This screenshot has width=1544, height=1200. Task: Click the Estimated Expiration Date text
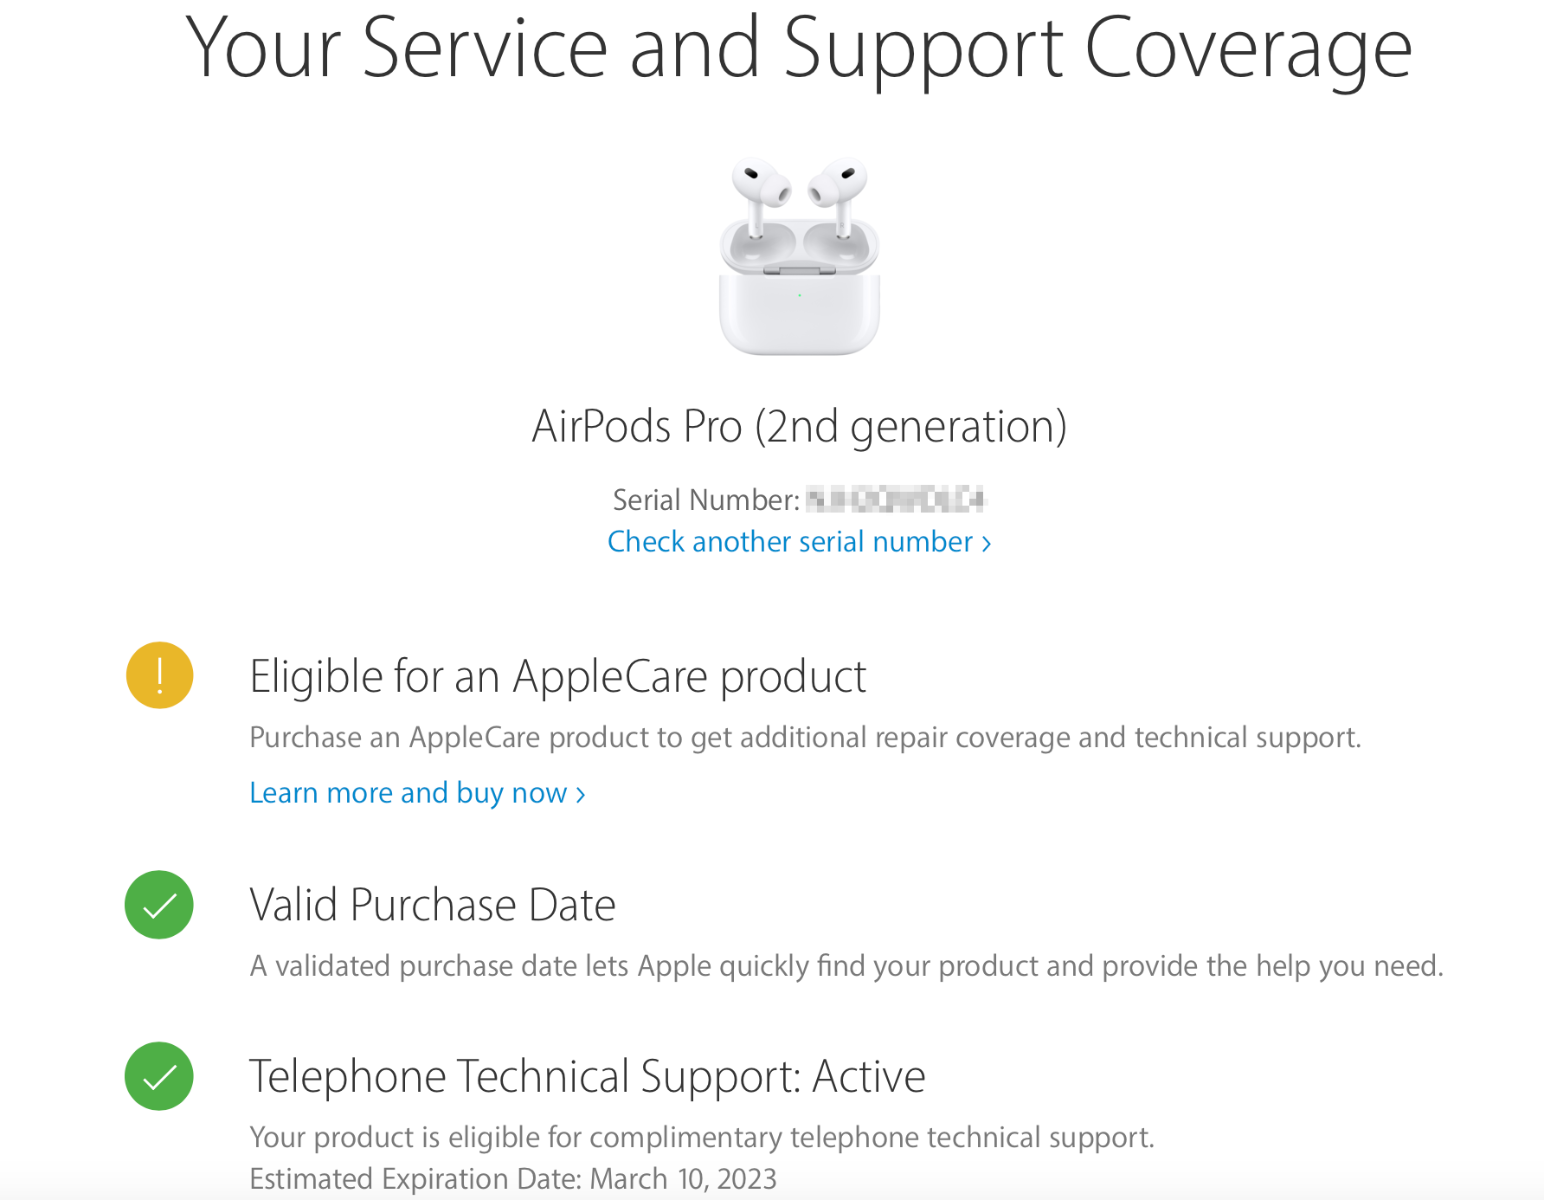tap(513, 1178)
